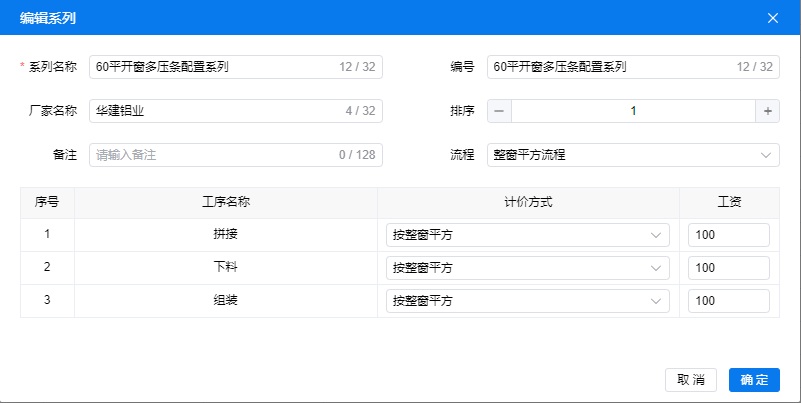Expand 计价方式 dropdown for 组装 row

click(527, 301)
